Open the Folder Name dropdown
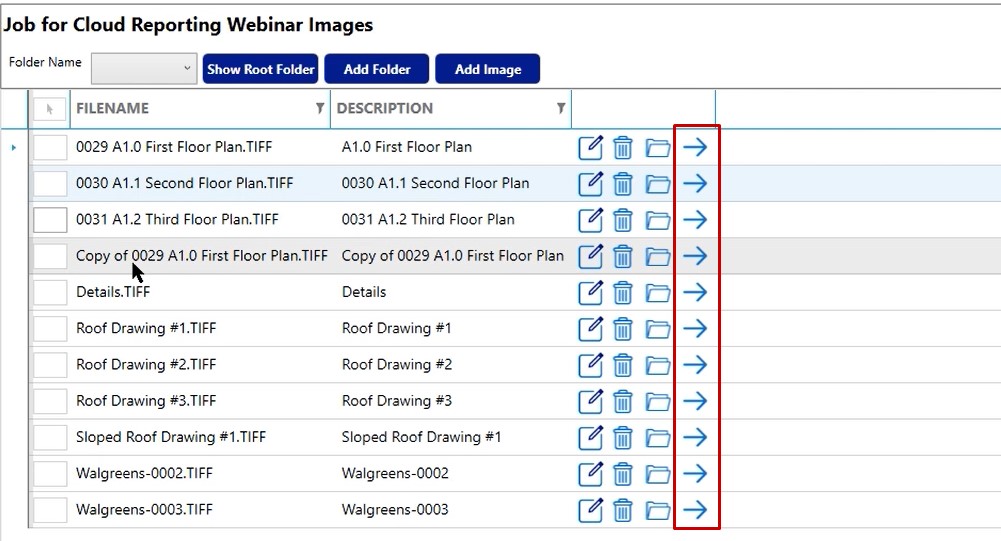The width and height of the screenshot is (1001, 541). (144, 69)
